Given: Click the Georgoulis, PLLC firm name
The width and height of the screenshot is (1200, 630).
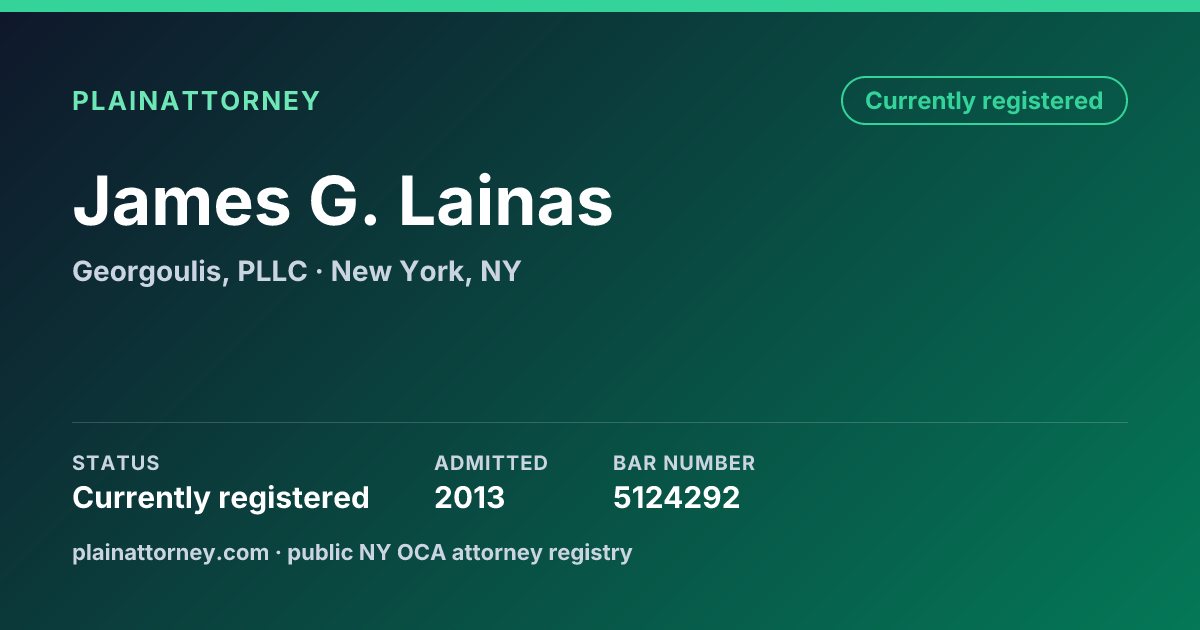Looking at the screenshot, I should [x=190, y=272].
